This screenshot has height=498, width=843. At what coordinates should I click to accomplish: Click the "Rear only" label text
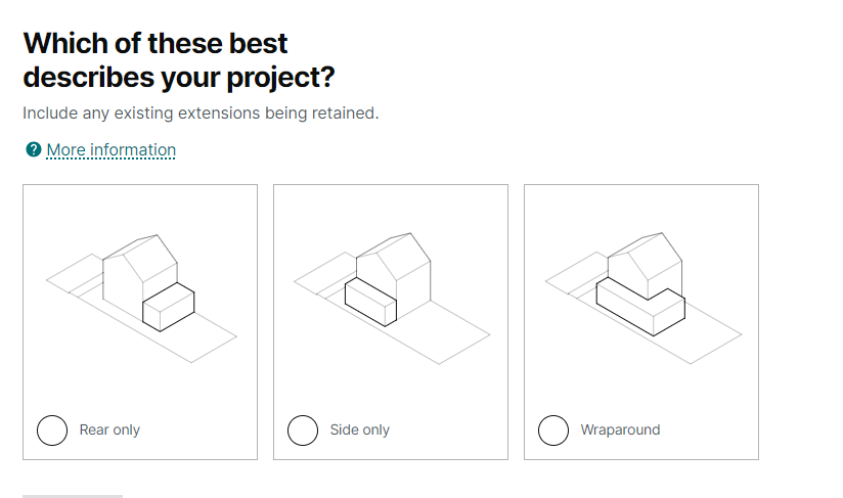tap(110, 430)
